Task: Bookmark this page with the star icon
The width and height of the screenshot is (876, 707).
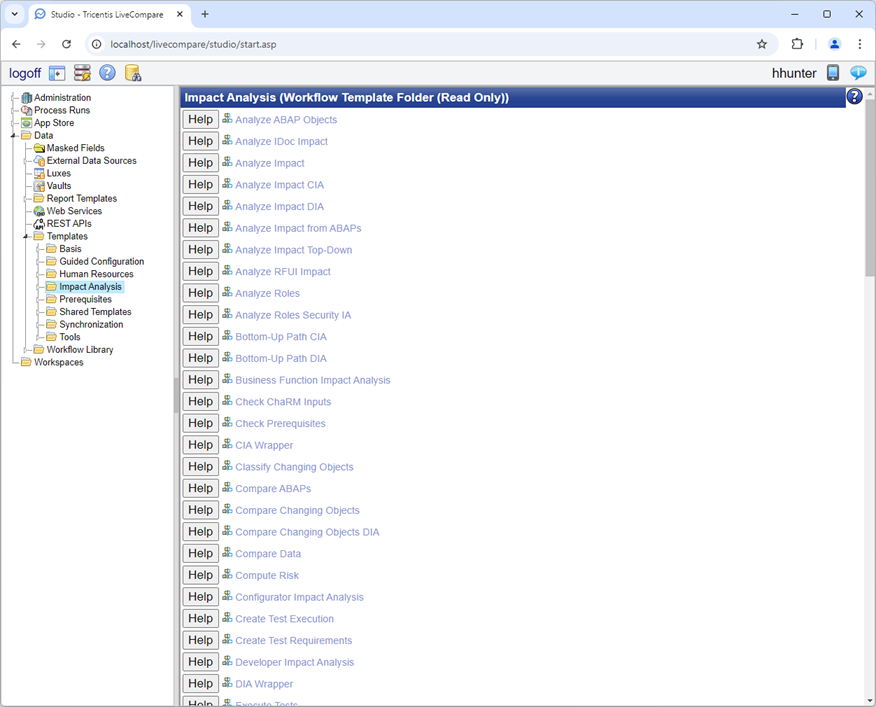Action: pyautogui.click(x=762, y=44)
